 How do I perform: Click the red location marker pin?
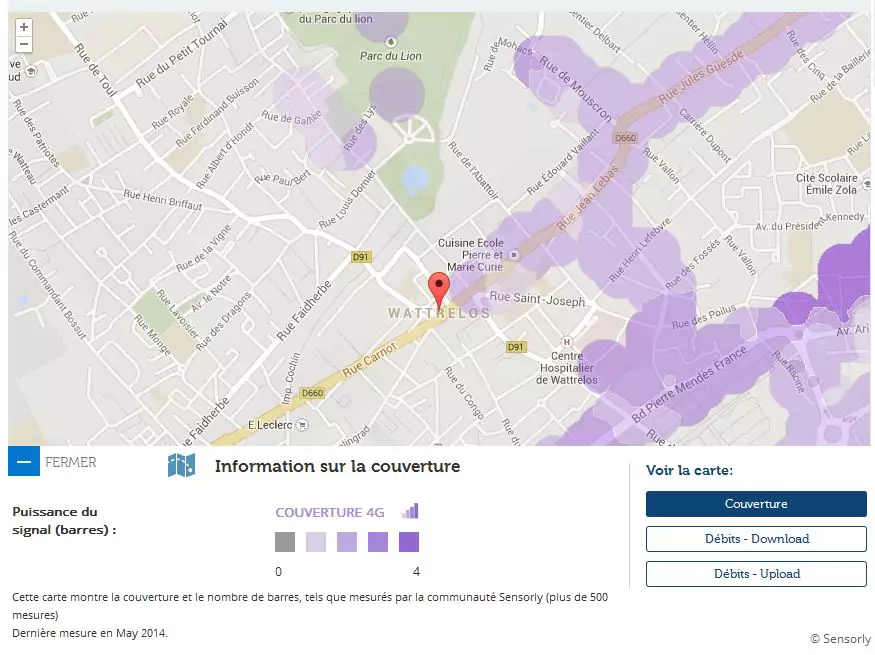(438, 288)
